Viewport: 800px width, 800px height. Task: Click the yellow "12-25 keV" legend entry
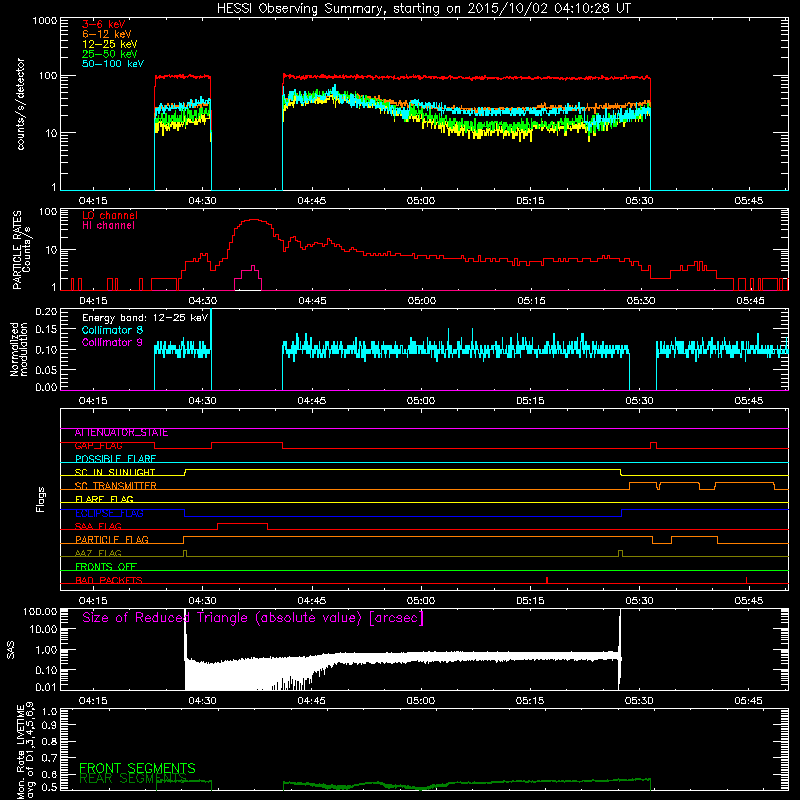110,44
